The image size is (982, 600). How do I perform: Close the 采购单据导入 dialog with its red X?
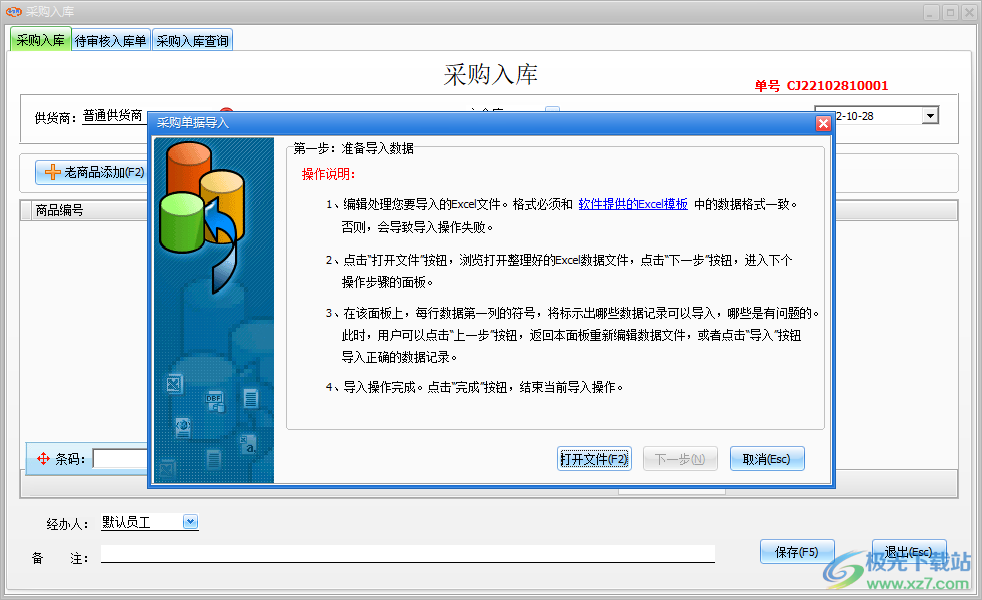[x=823, y=123]
